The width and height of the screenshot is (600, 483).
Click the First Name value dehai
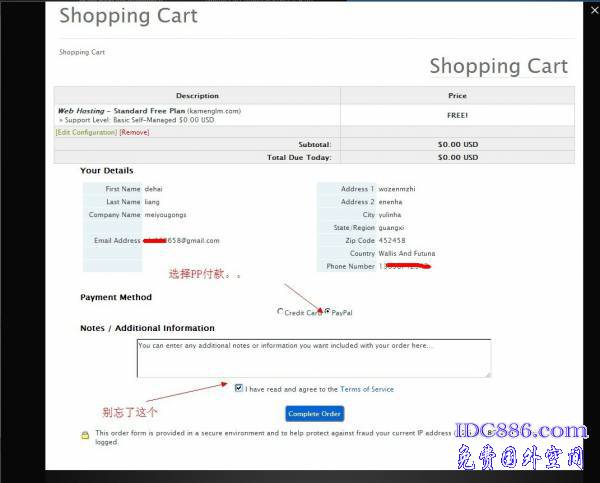tap(154, 189)
